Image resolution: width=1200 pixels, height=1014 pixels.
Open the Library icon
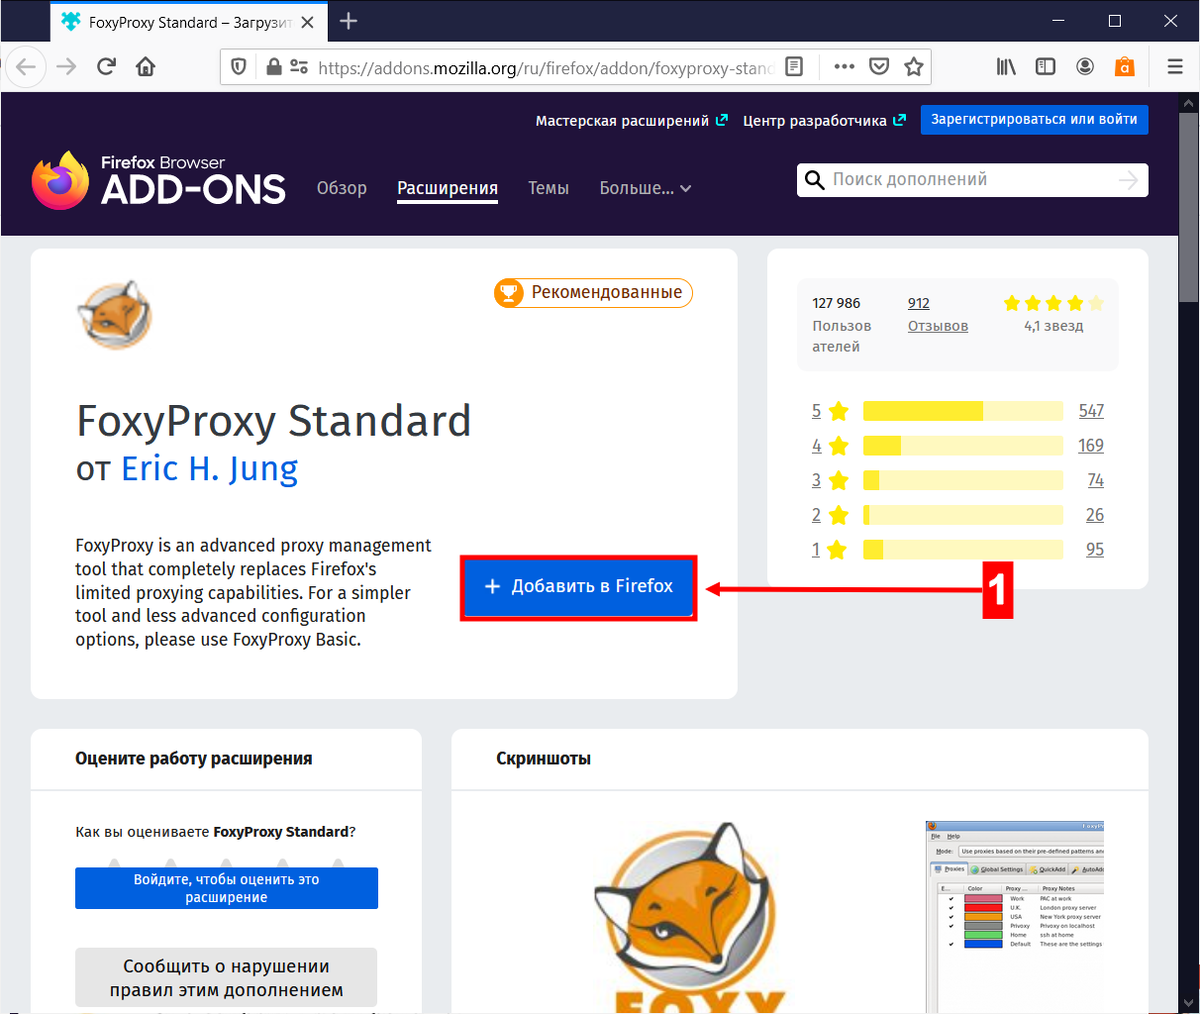tap(1006, 67)
